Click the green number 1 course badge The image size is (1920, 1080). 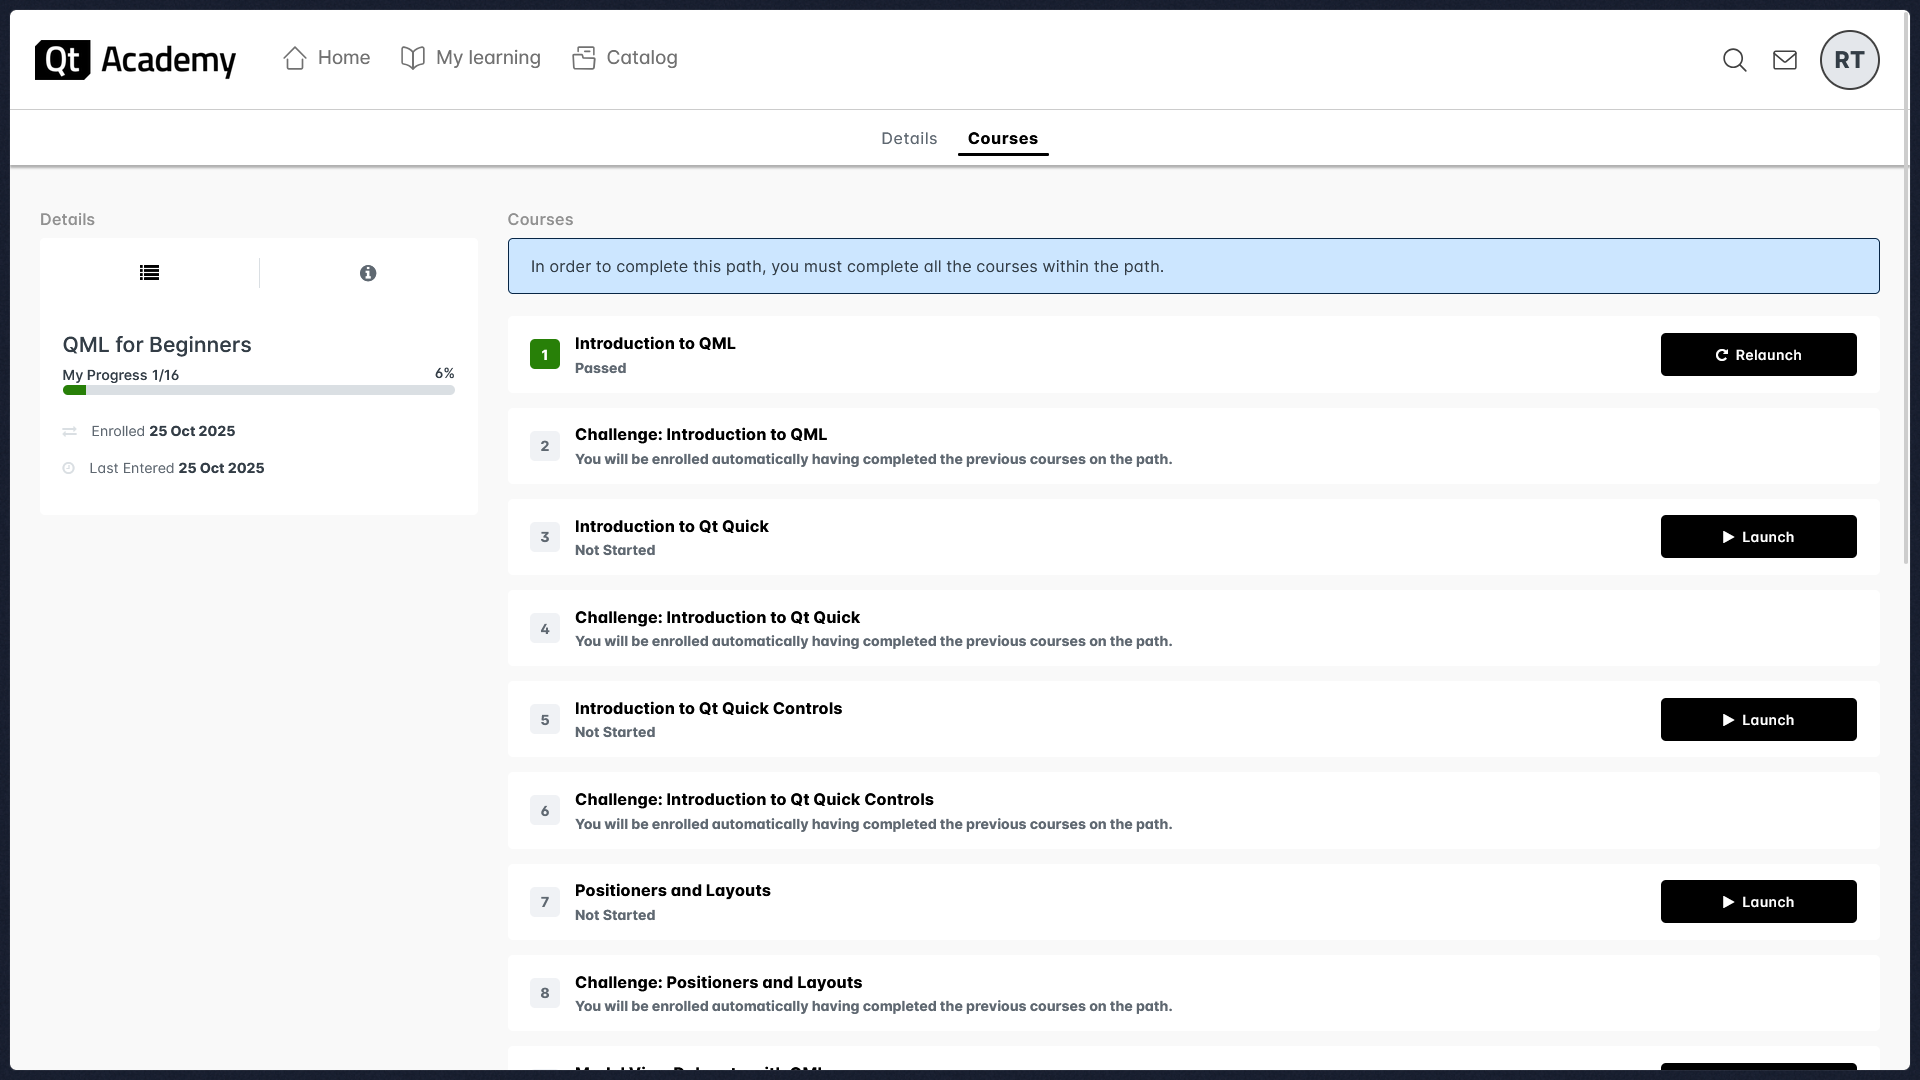click(x=544, y=354)
